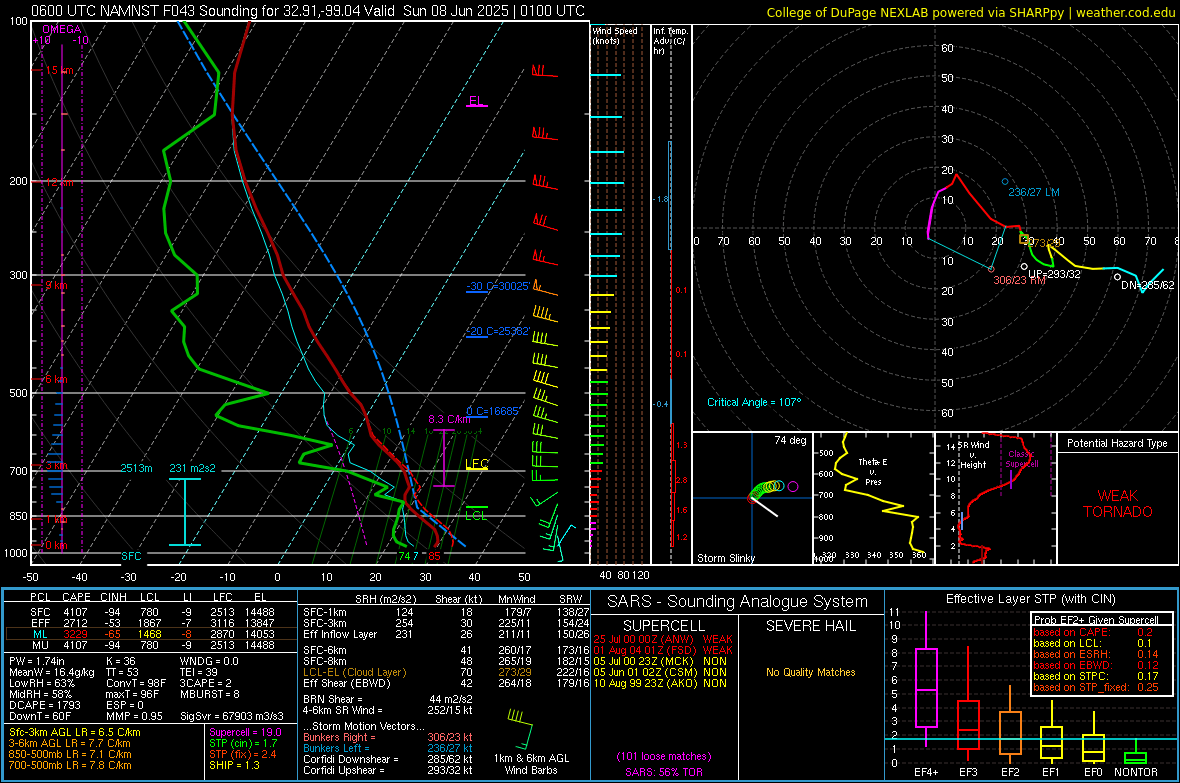This screenshot has height=783, width=1180.
Task: Click the Bunkers Left storm motion entry
Action: 388,748
